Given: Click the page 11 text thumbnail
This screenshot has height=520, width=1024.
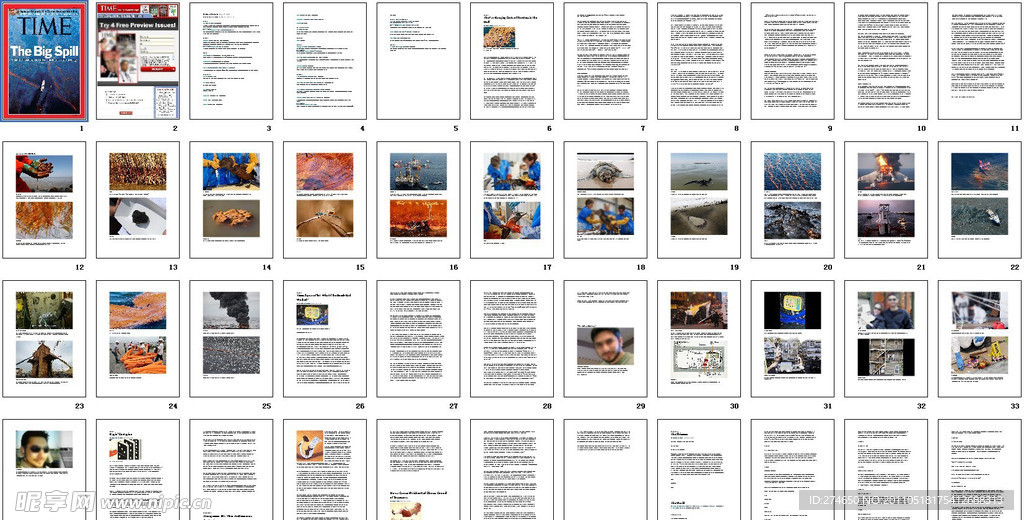Looking at the screenshot, I should tap(980, 61).
